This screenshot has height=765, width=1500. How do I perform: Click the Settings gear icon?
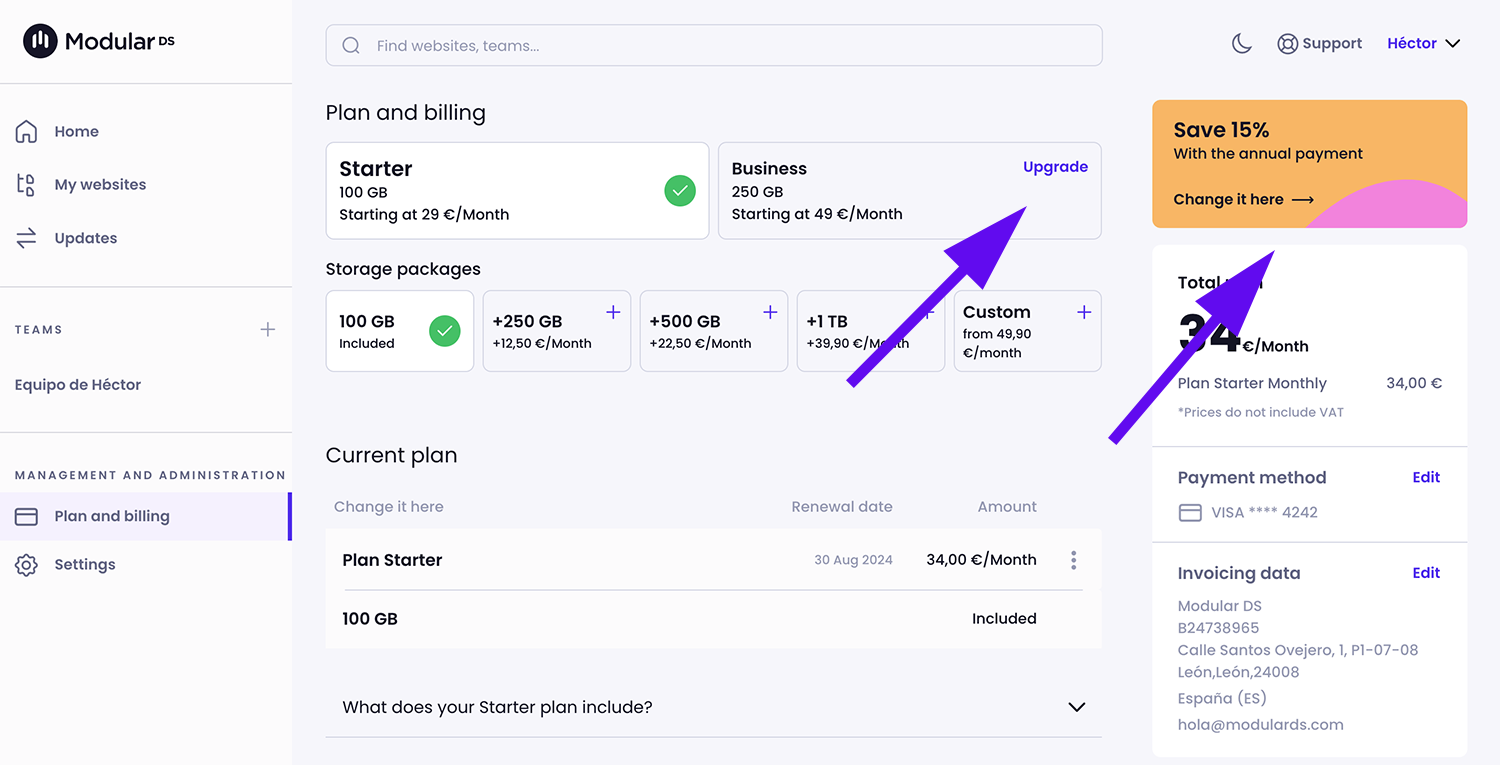[x=27, y=565]
